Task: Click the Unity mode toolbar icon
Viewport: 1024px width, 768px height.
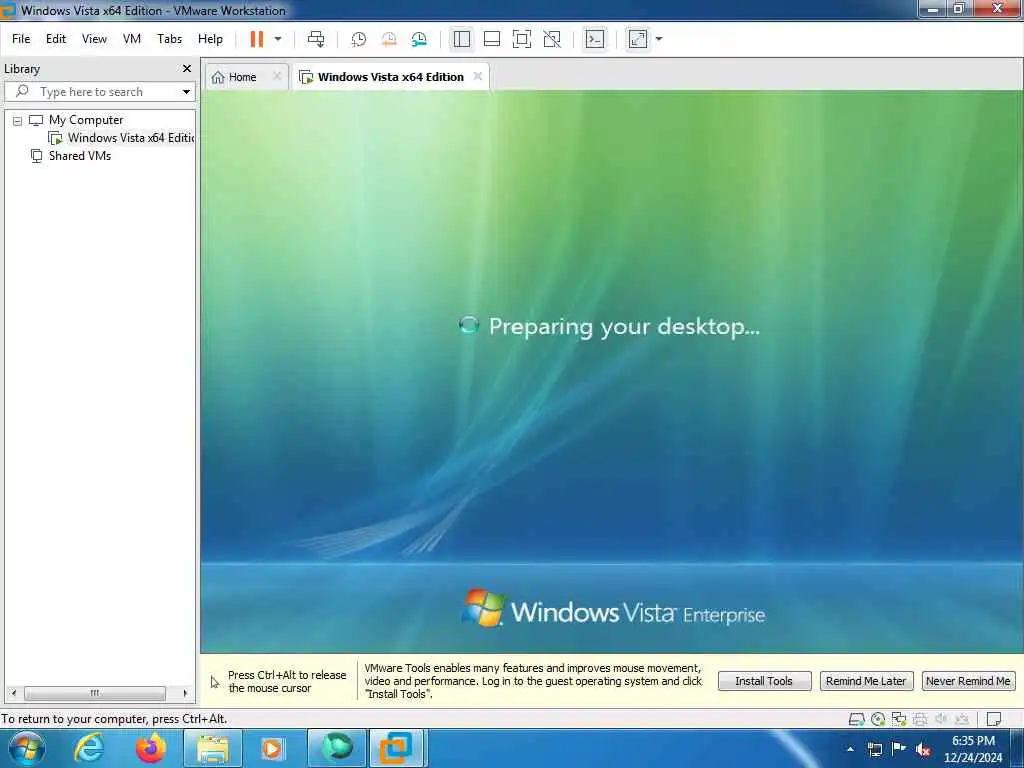Action: coord(552,39)
